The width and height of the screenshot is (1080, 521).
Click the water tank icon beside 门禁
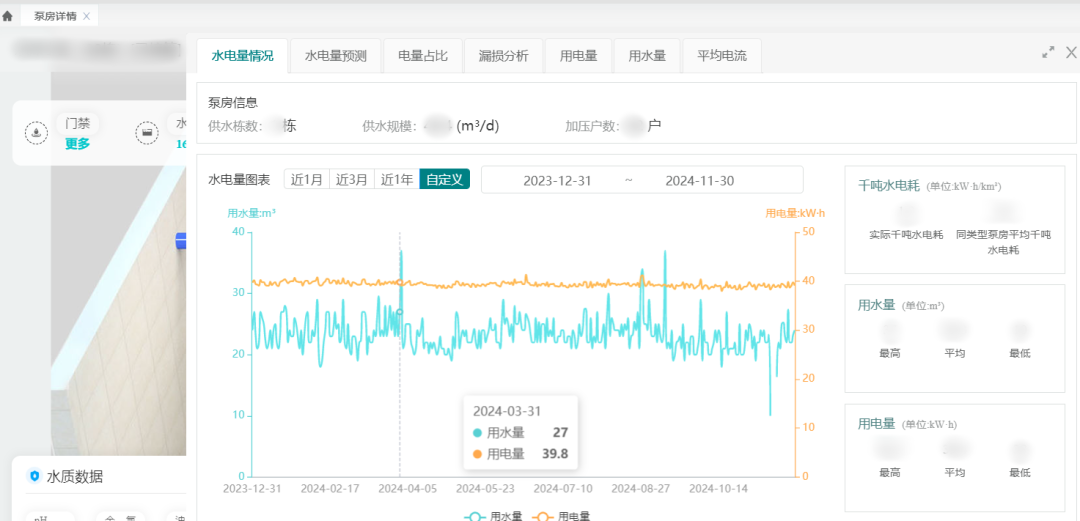147,133
